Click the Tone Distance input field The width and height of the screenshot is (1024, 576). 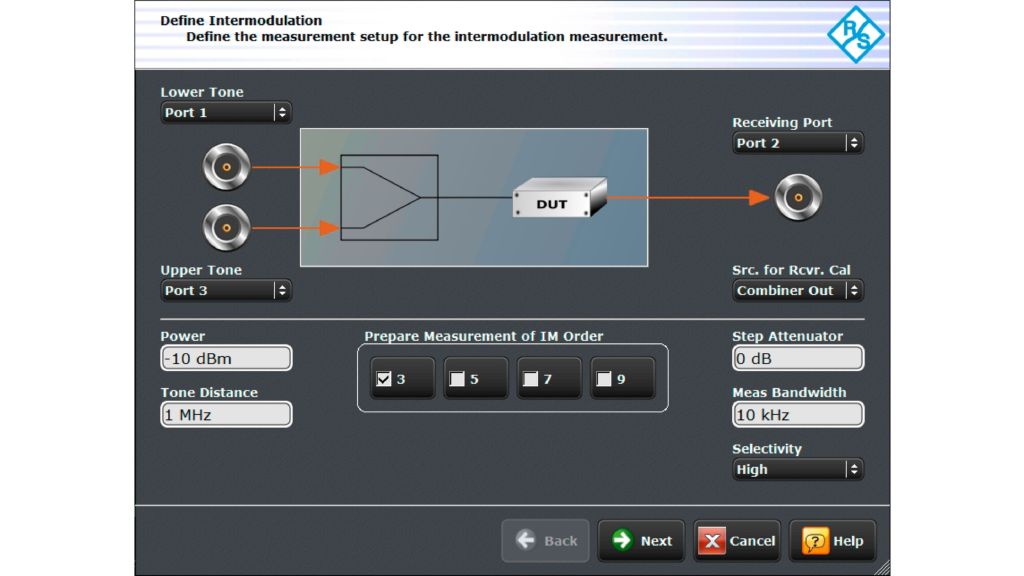(226, 414)
